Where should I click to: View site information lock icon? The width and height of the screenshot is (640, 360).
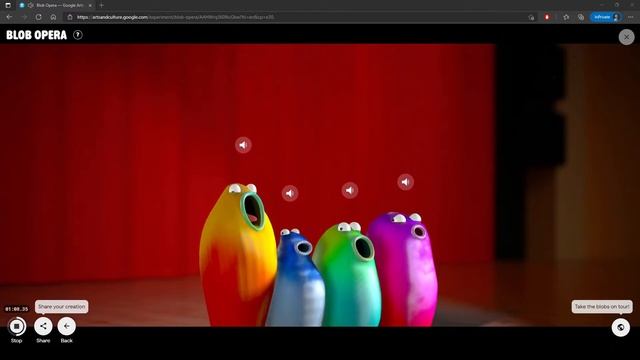click(70, 17)
